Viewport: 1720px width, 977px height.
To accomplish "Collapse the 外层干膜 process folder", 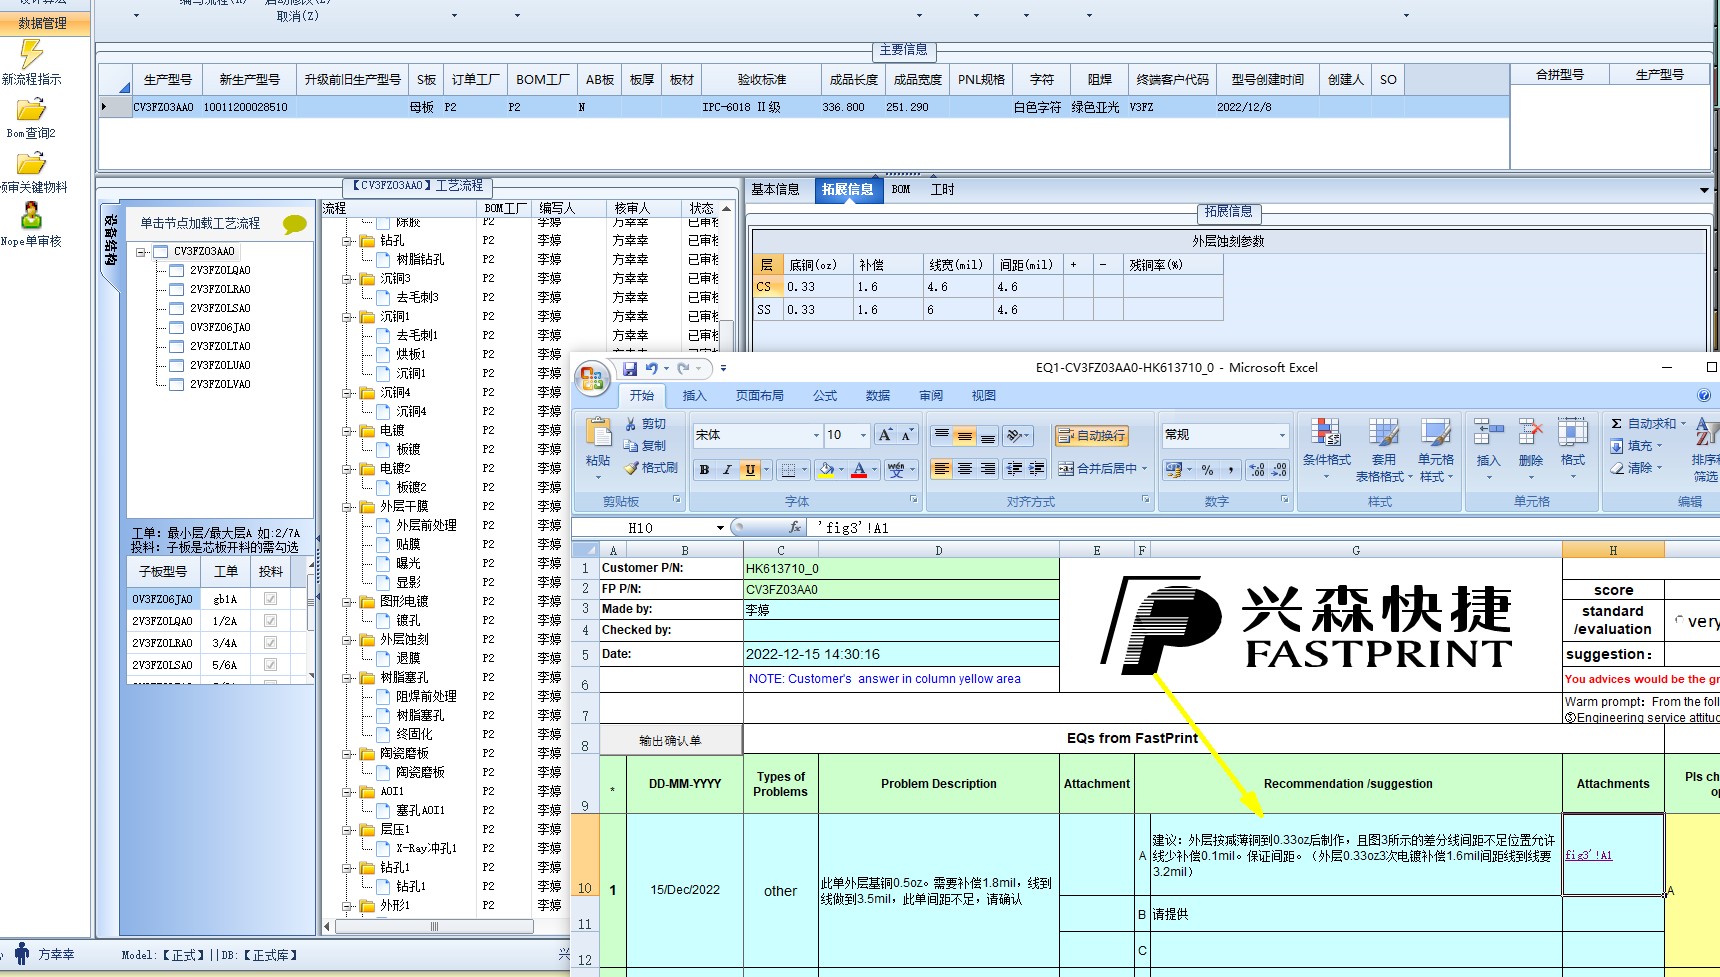I will (x=347, y=507).
